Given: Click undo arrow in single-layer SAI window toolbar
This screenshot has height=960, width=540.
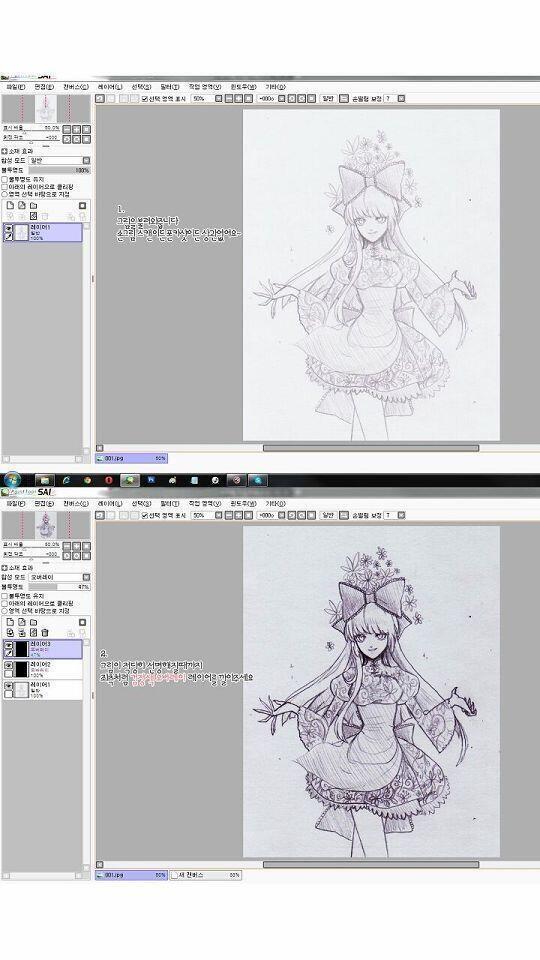Looking at the screenshot, I should [x=100, y=99].
